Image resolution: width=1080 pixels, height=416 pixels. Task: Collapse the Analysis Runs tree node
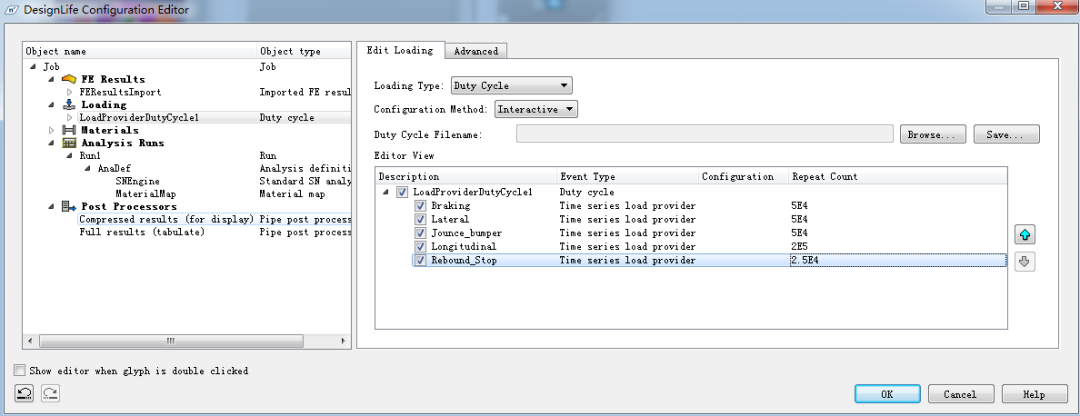coord(51,143)
